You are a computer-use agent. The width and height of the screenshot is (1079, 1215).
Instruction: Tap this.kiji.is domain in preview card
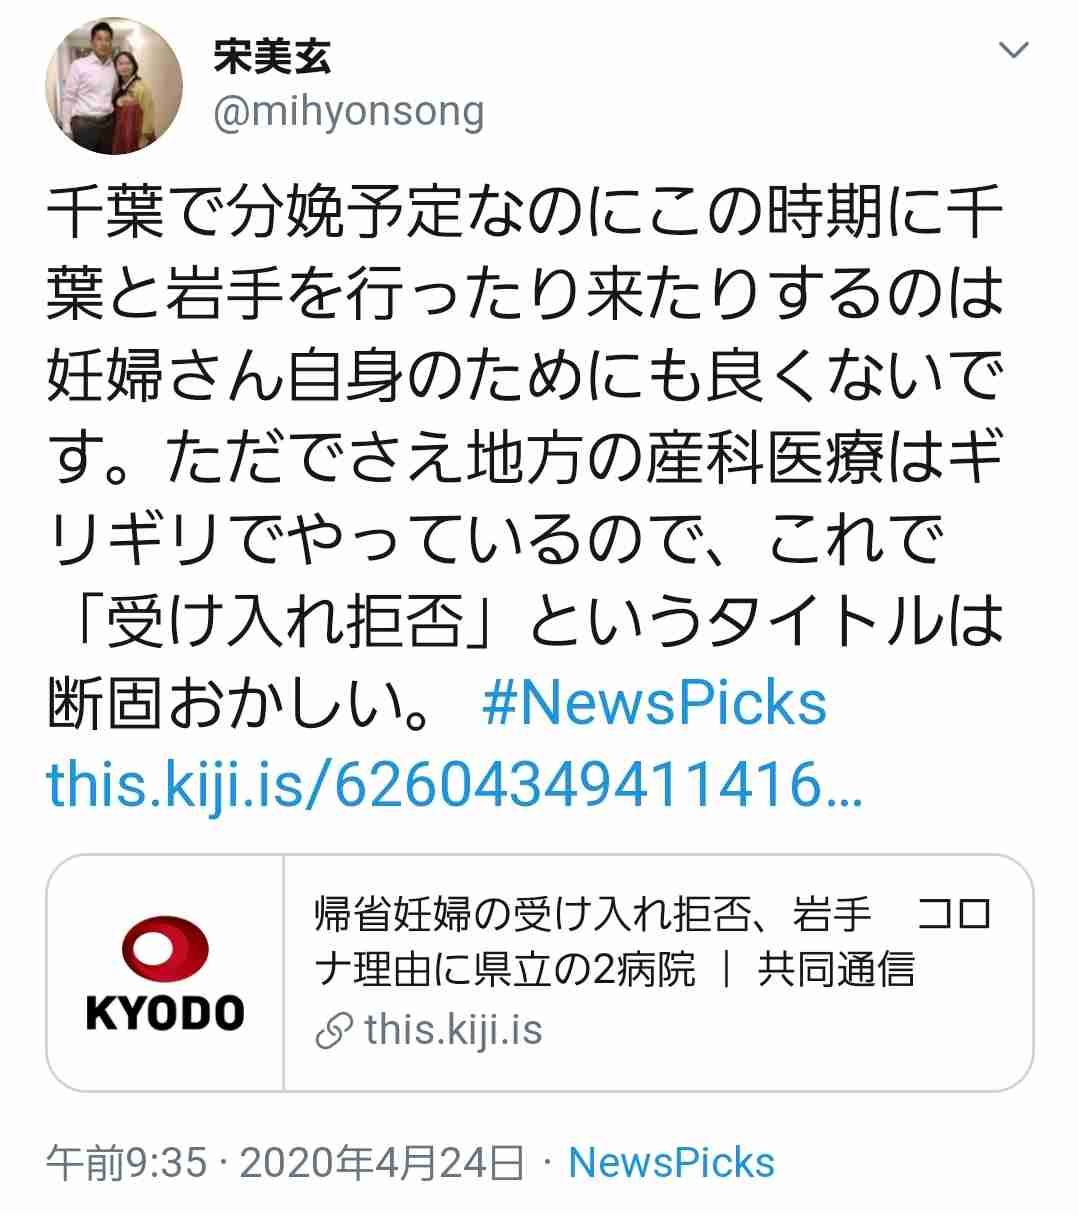pyautogui.click(x=454, y=1030)
